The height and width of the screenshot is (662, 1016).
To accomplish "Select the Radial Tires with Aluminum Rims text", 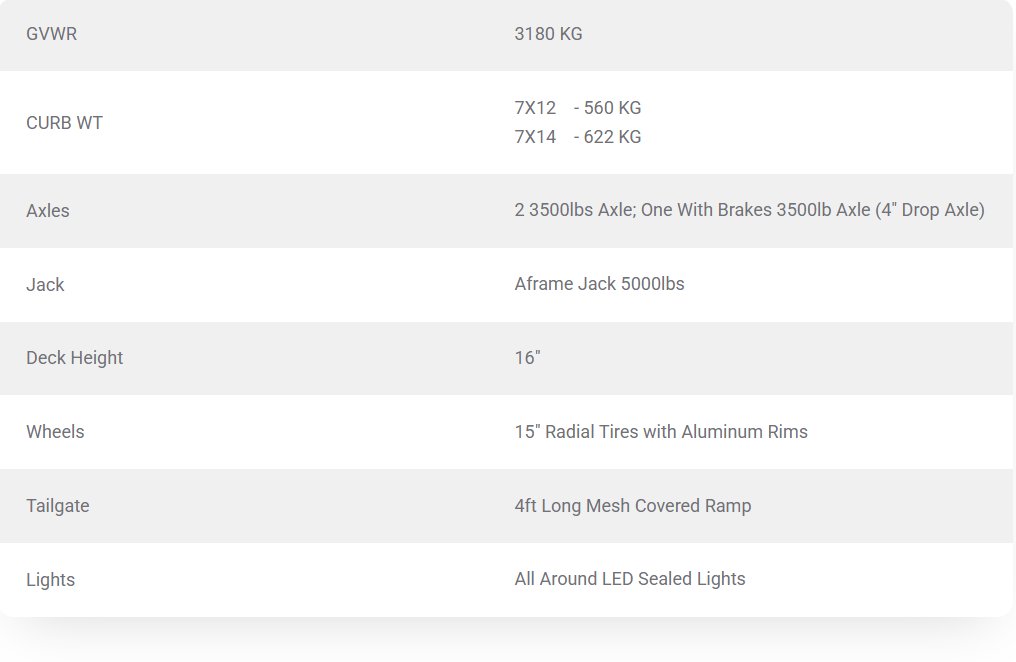I will click(x=676, y=432).
